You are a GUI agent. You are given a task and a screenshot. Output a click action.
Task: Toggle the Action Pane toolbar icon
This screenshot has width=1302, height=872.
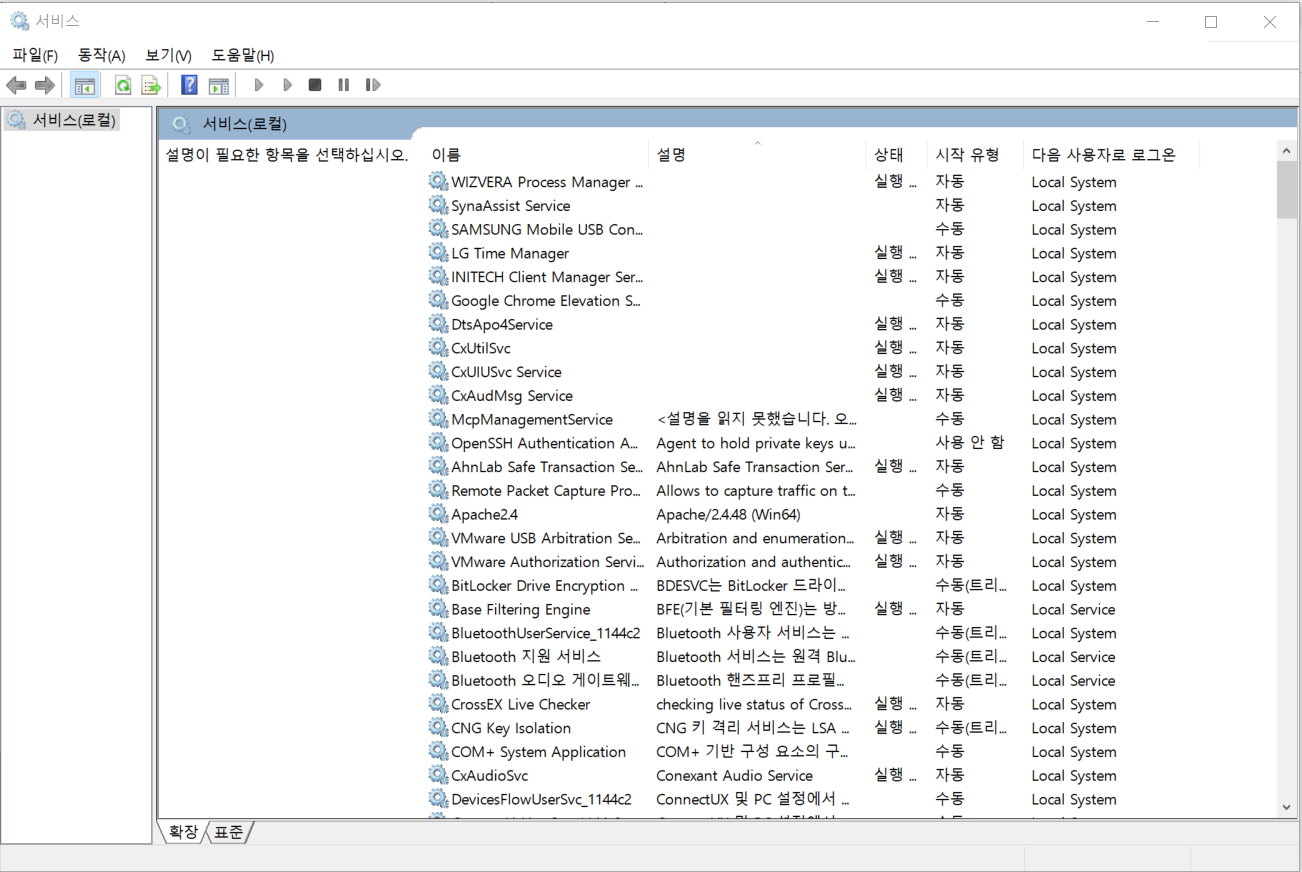(x=218, y=85)
